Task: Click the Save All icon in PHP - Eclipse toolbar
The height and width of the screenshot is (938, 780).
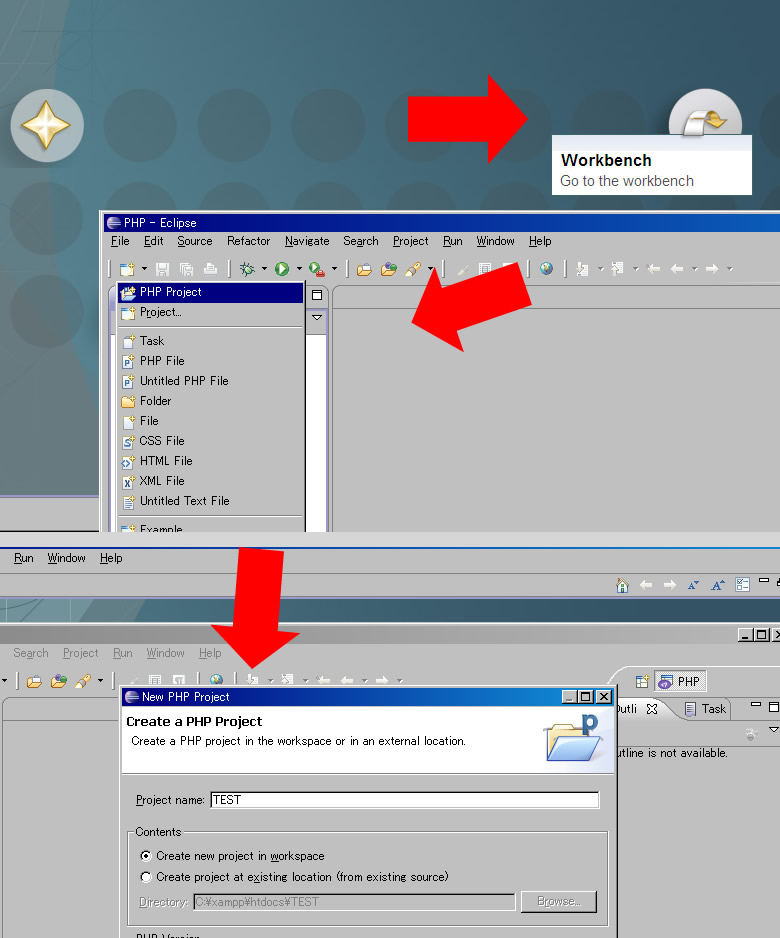Action: (x=187, y=269)
